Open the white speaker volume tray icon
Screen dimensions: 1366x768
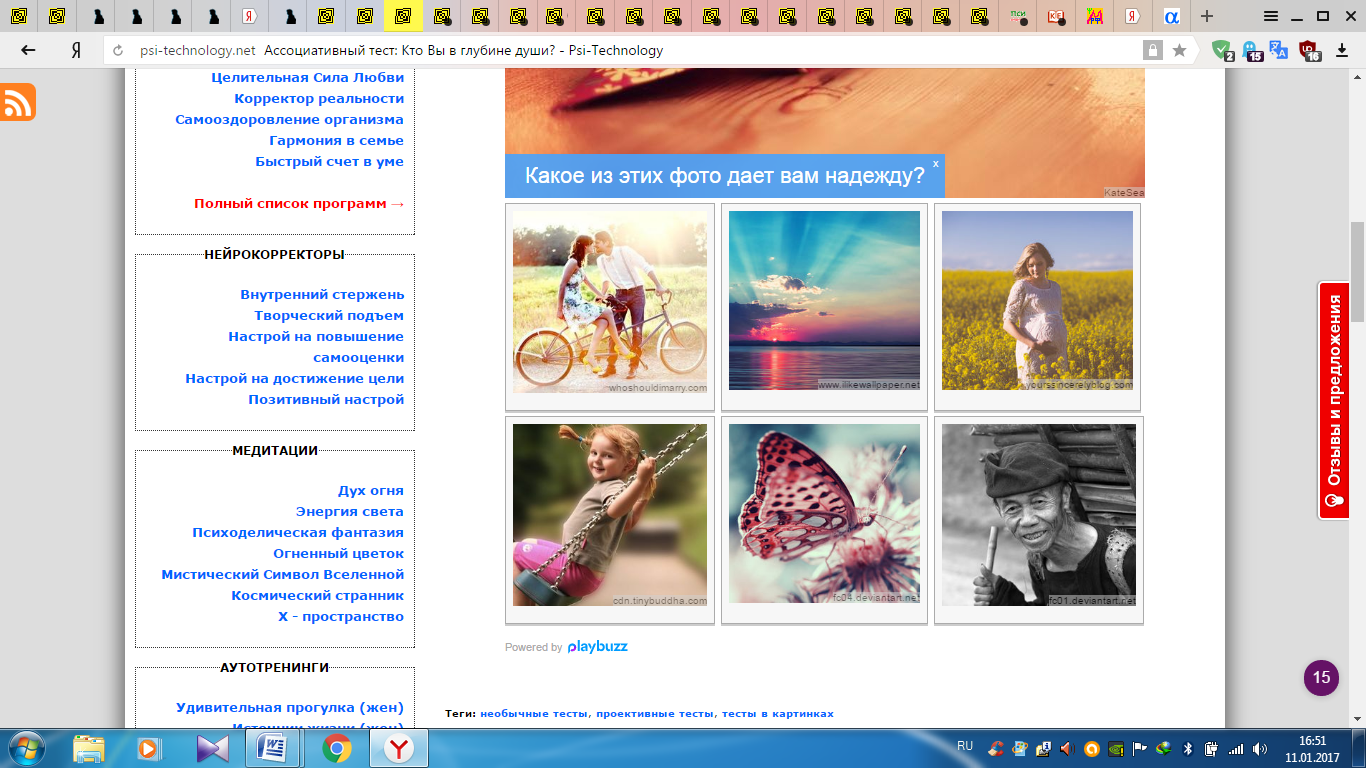(x=1259, y=748)
